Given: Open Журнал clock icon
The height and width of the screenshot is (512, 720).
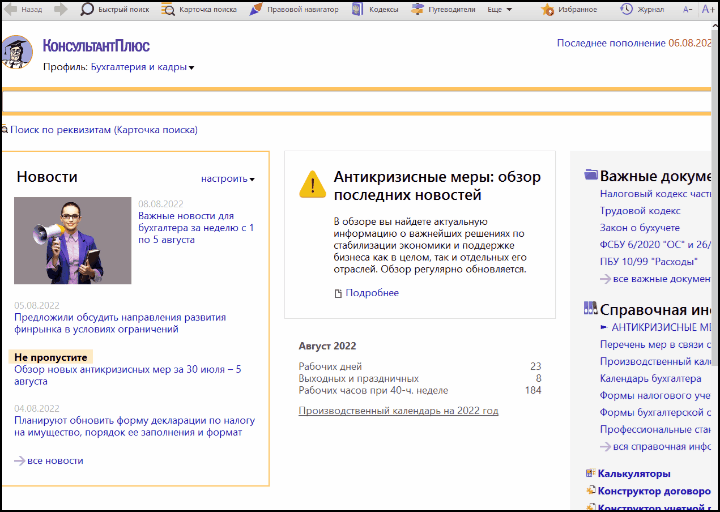Looking at the screenshot, I should pos(626,9).
